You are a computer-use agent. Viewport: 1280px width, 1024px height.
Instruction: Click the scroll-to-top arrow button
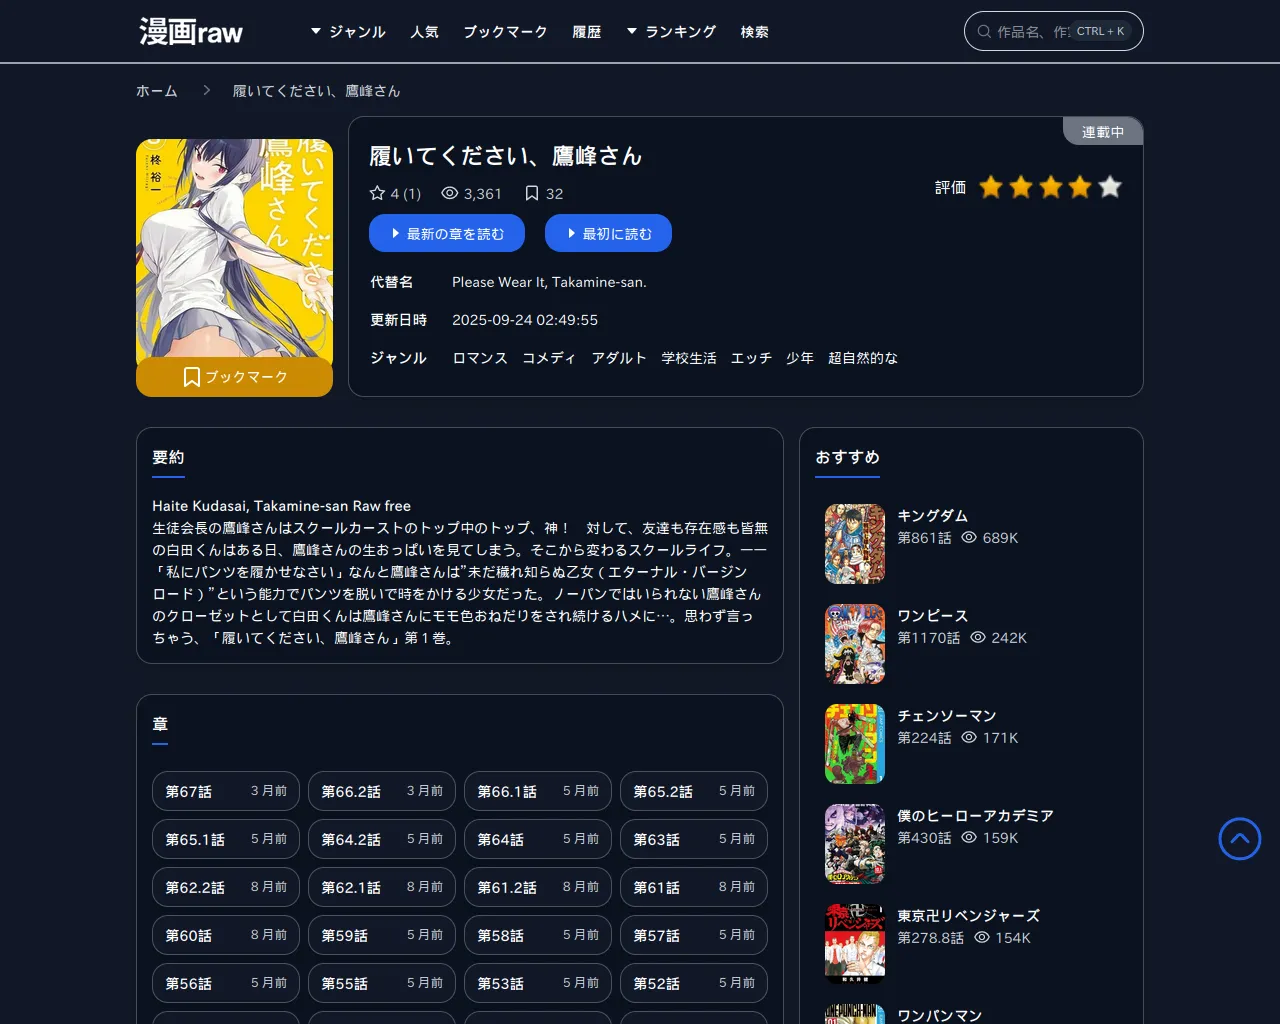click(1240, 839)
